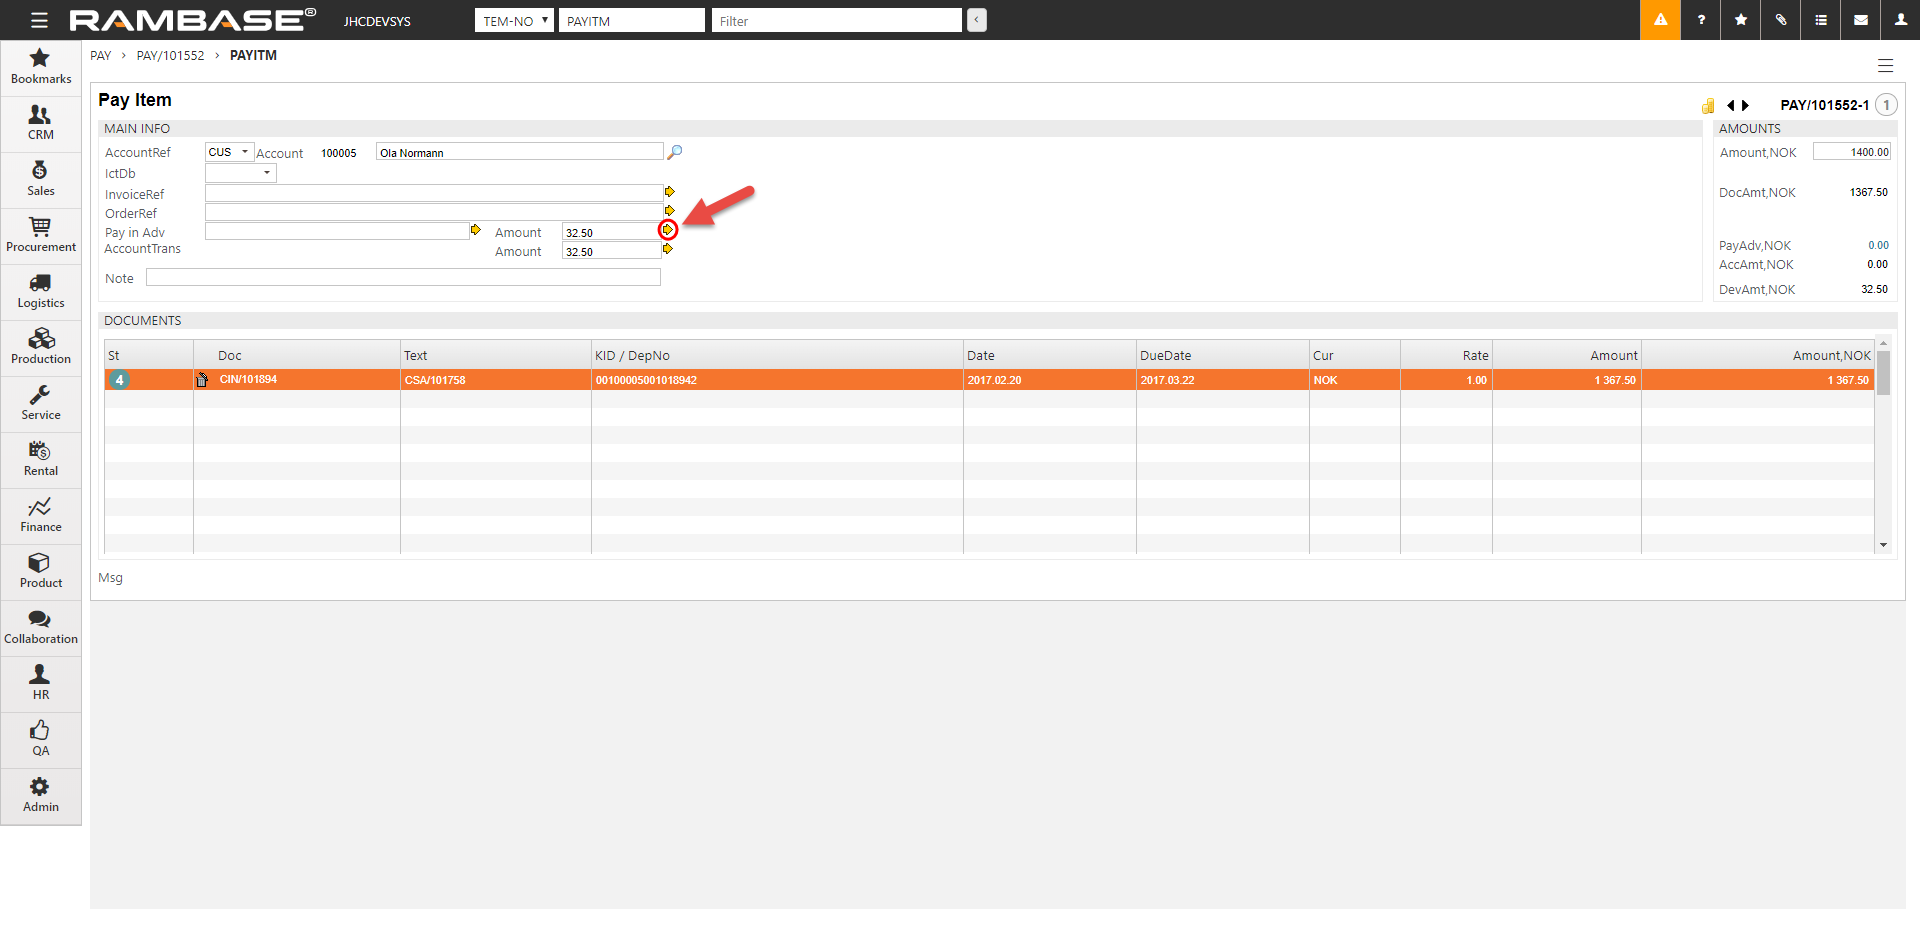Click the PAY breadcrumb link
Screen dimensions: 1920x937
pos(101,56)
